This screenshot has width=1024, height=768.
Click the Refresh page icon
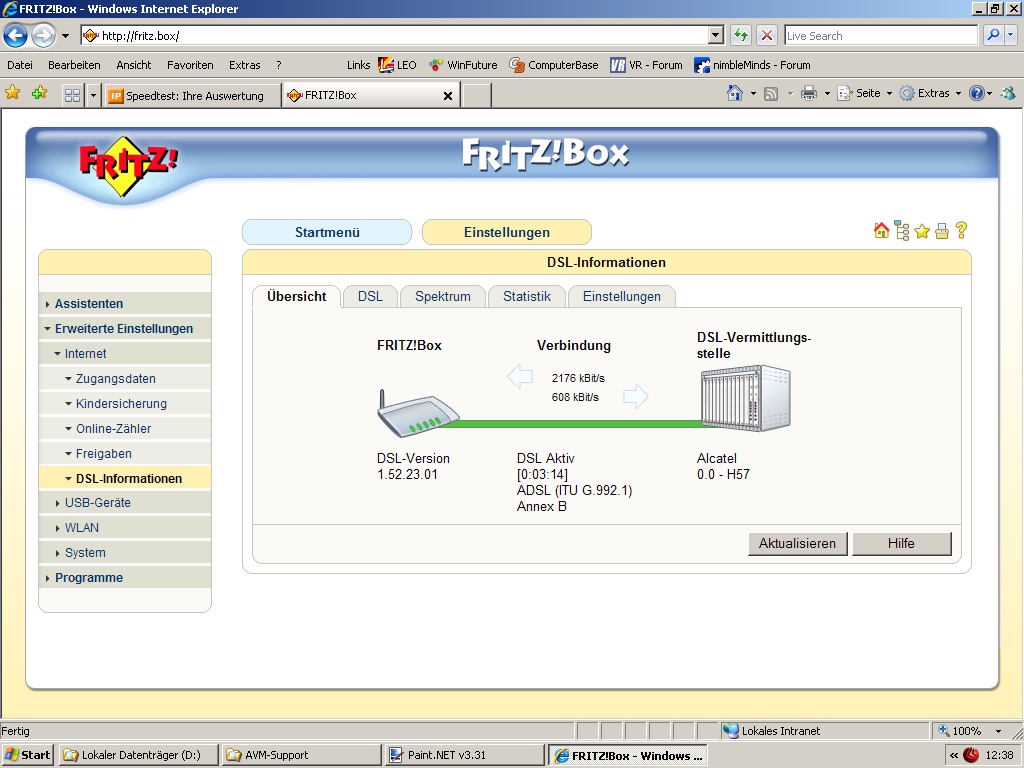point(741,35)
